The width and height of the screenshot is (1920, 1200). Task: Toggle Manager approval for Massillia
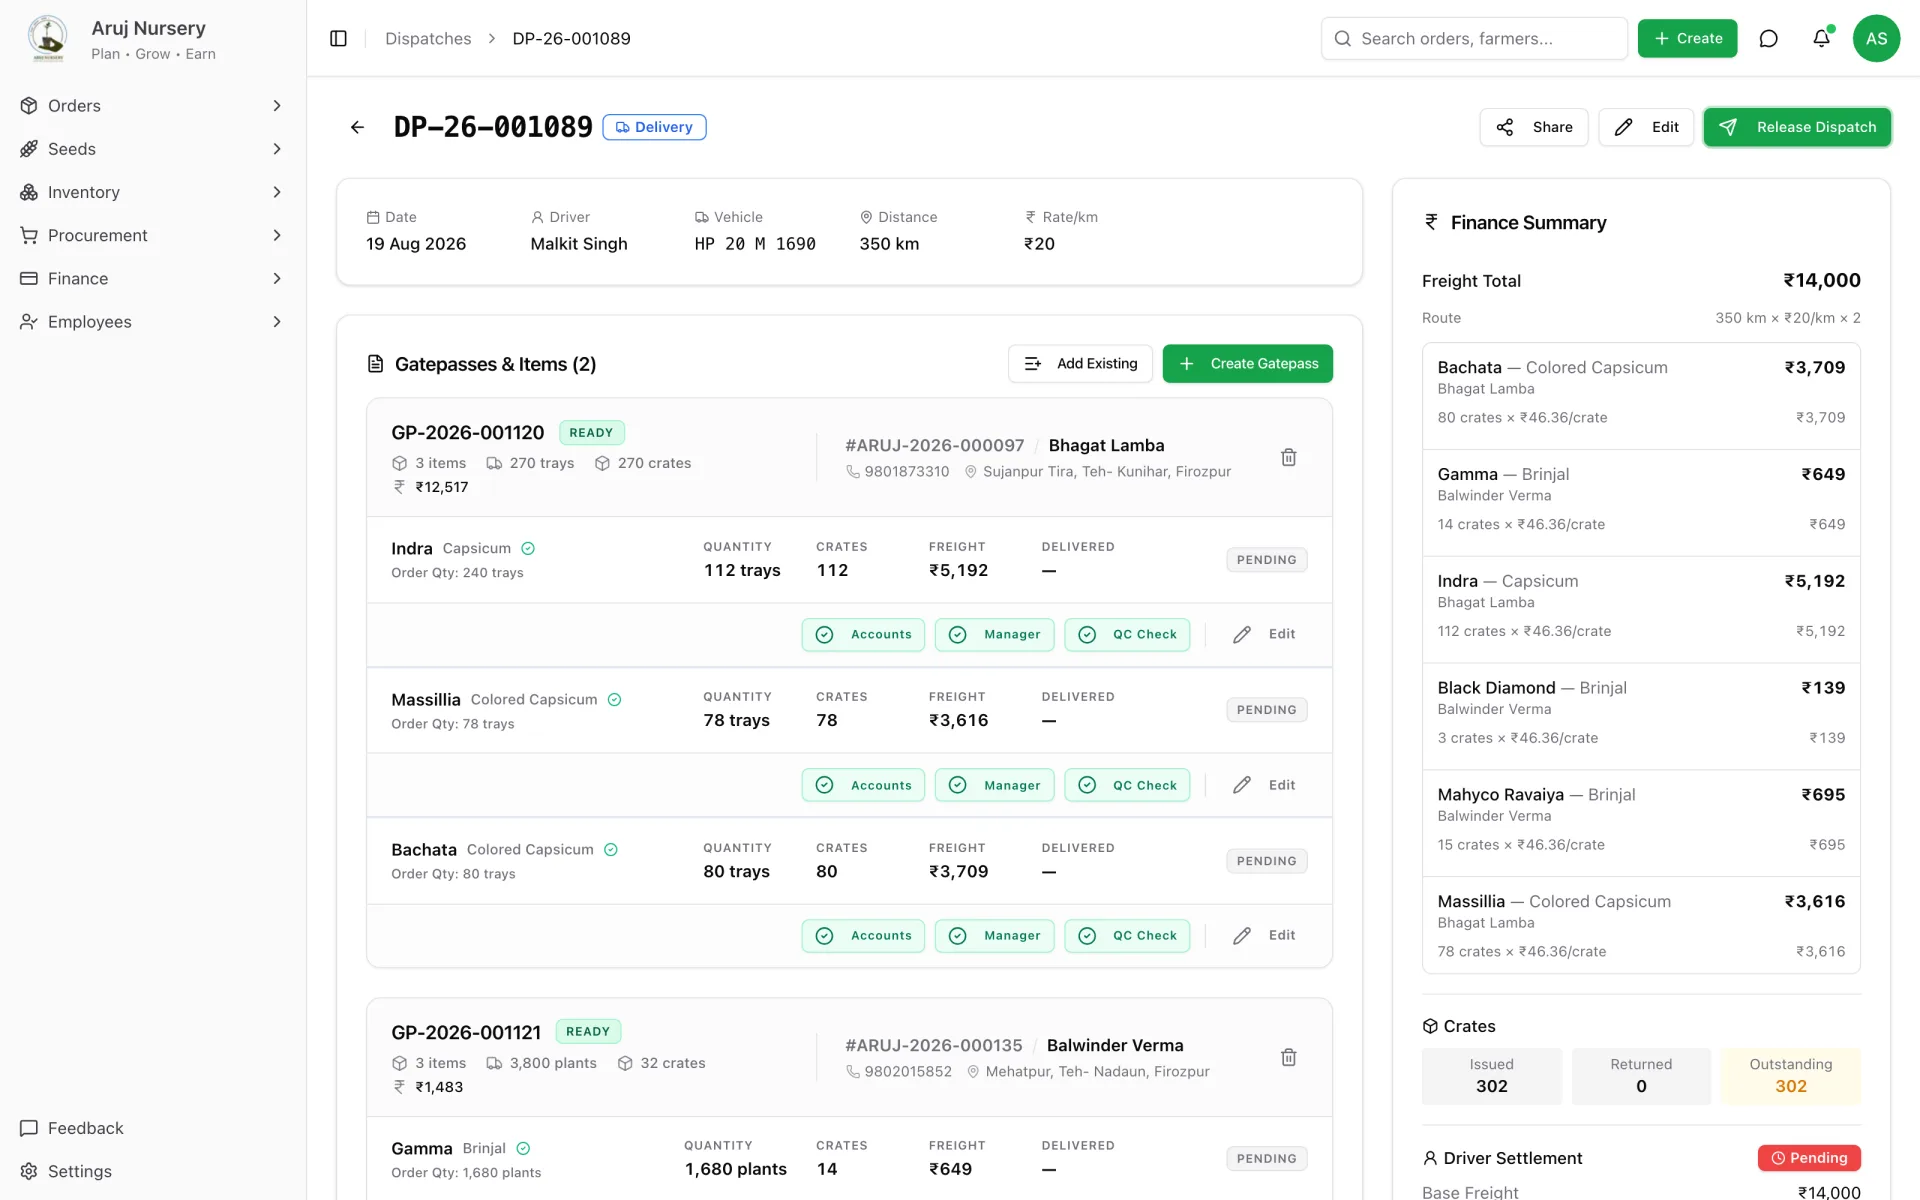pos(994,785)
